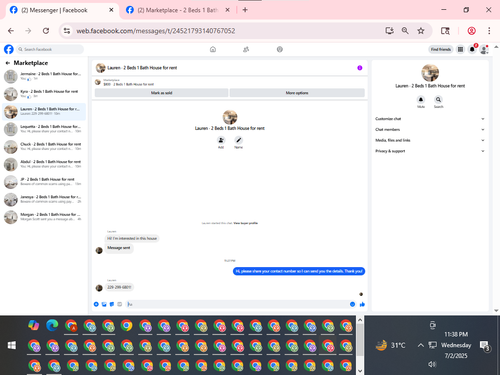Open JP conversation

point(44,182)
